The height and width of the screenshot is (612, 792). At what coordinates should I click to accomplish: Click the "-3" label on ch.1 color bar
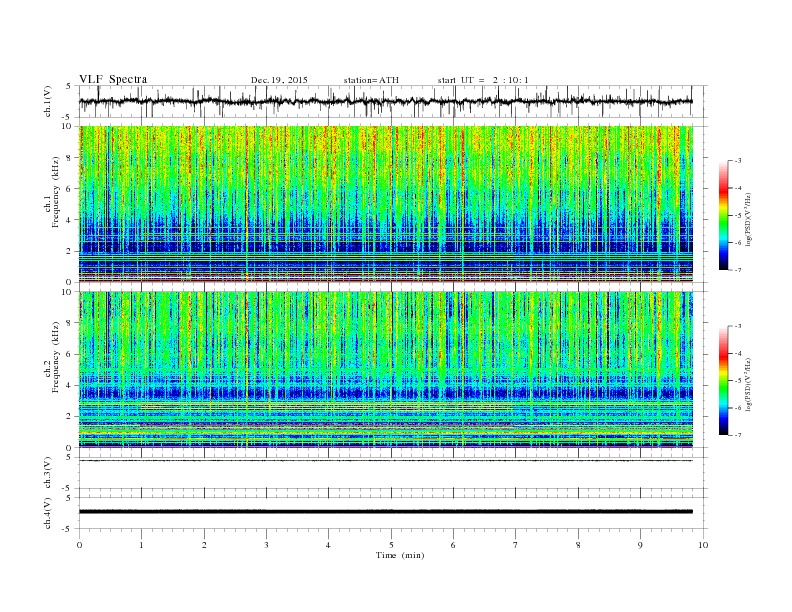click(x=737, y=161)
